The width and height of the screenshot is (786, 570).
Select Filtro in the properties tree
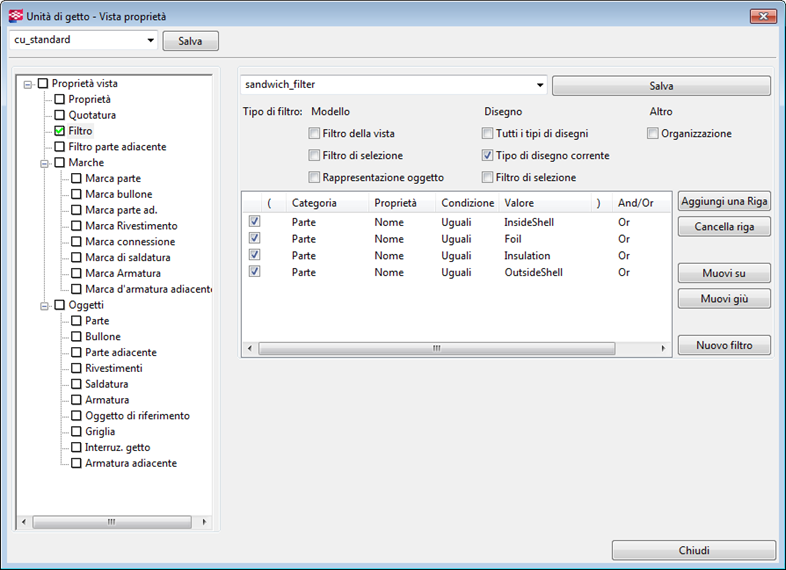80,131
